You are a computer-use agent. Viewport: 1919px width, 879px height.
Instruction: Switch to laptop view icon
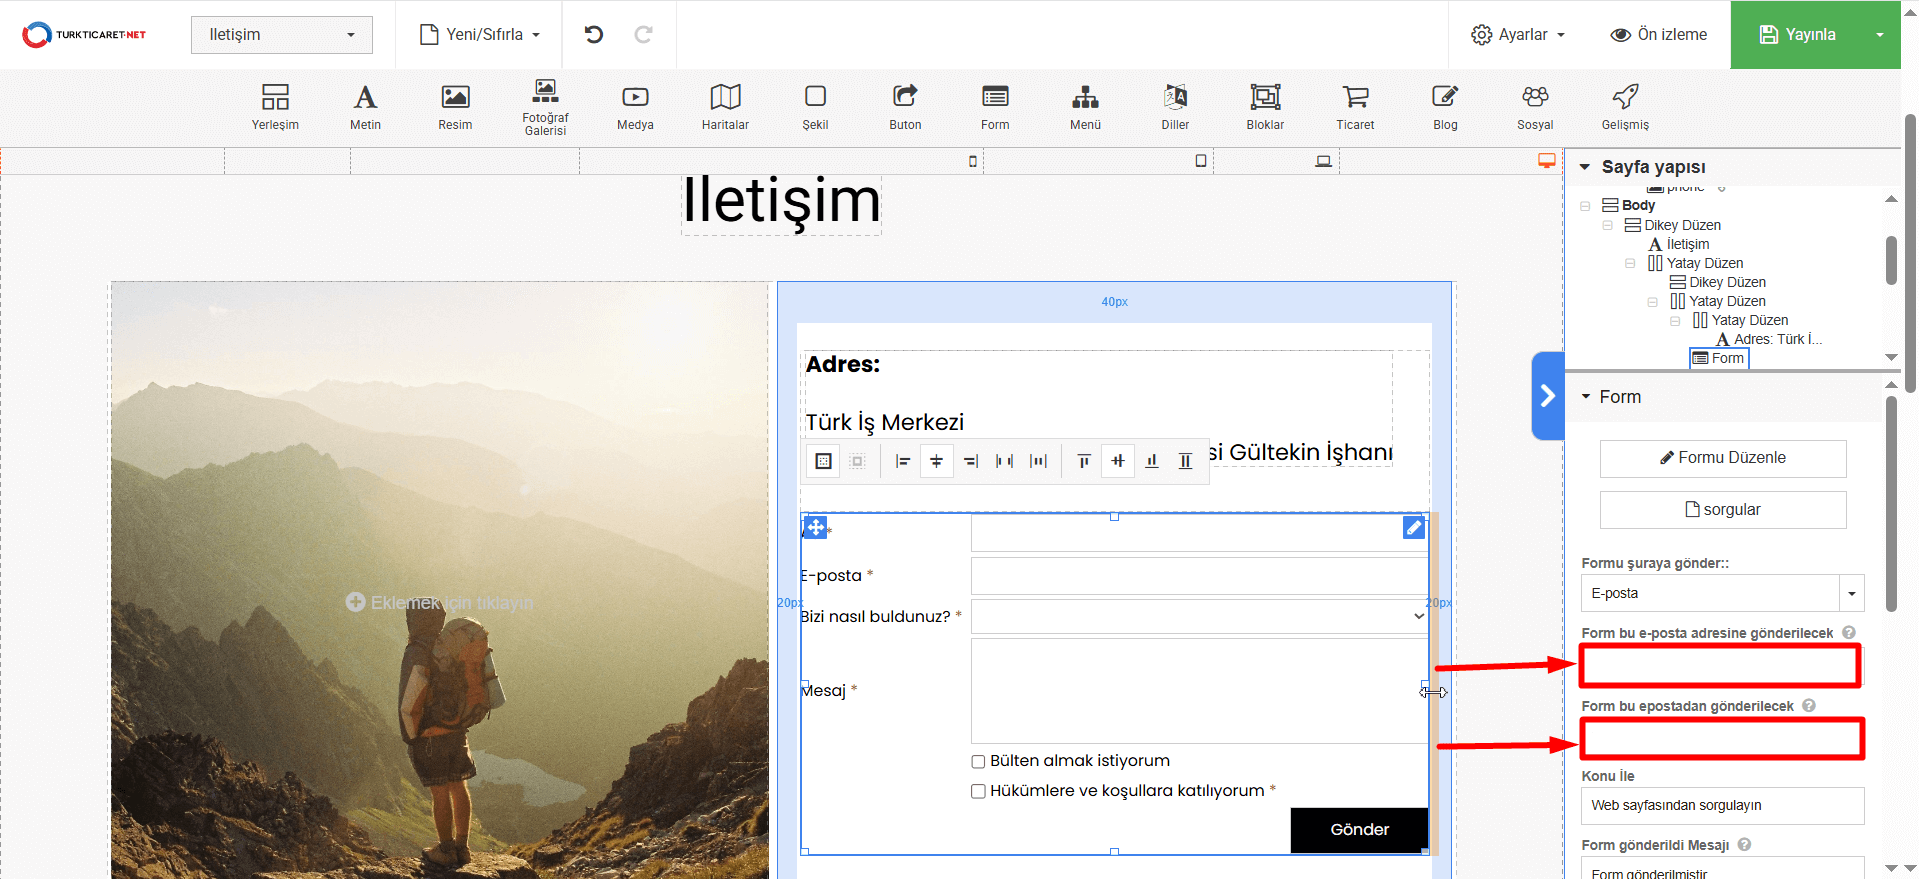pos(1323,161)
